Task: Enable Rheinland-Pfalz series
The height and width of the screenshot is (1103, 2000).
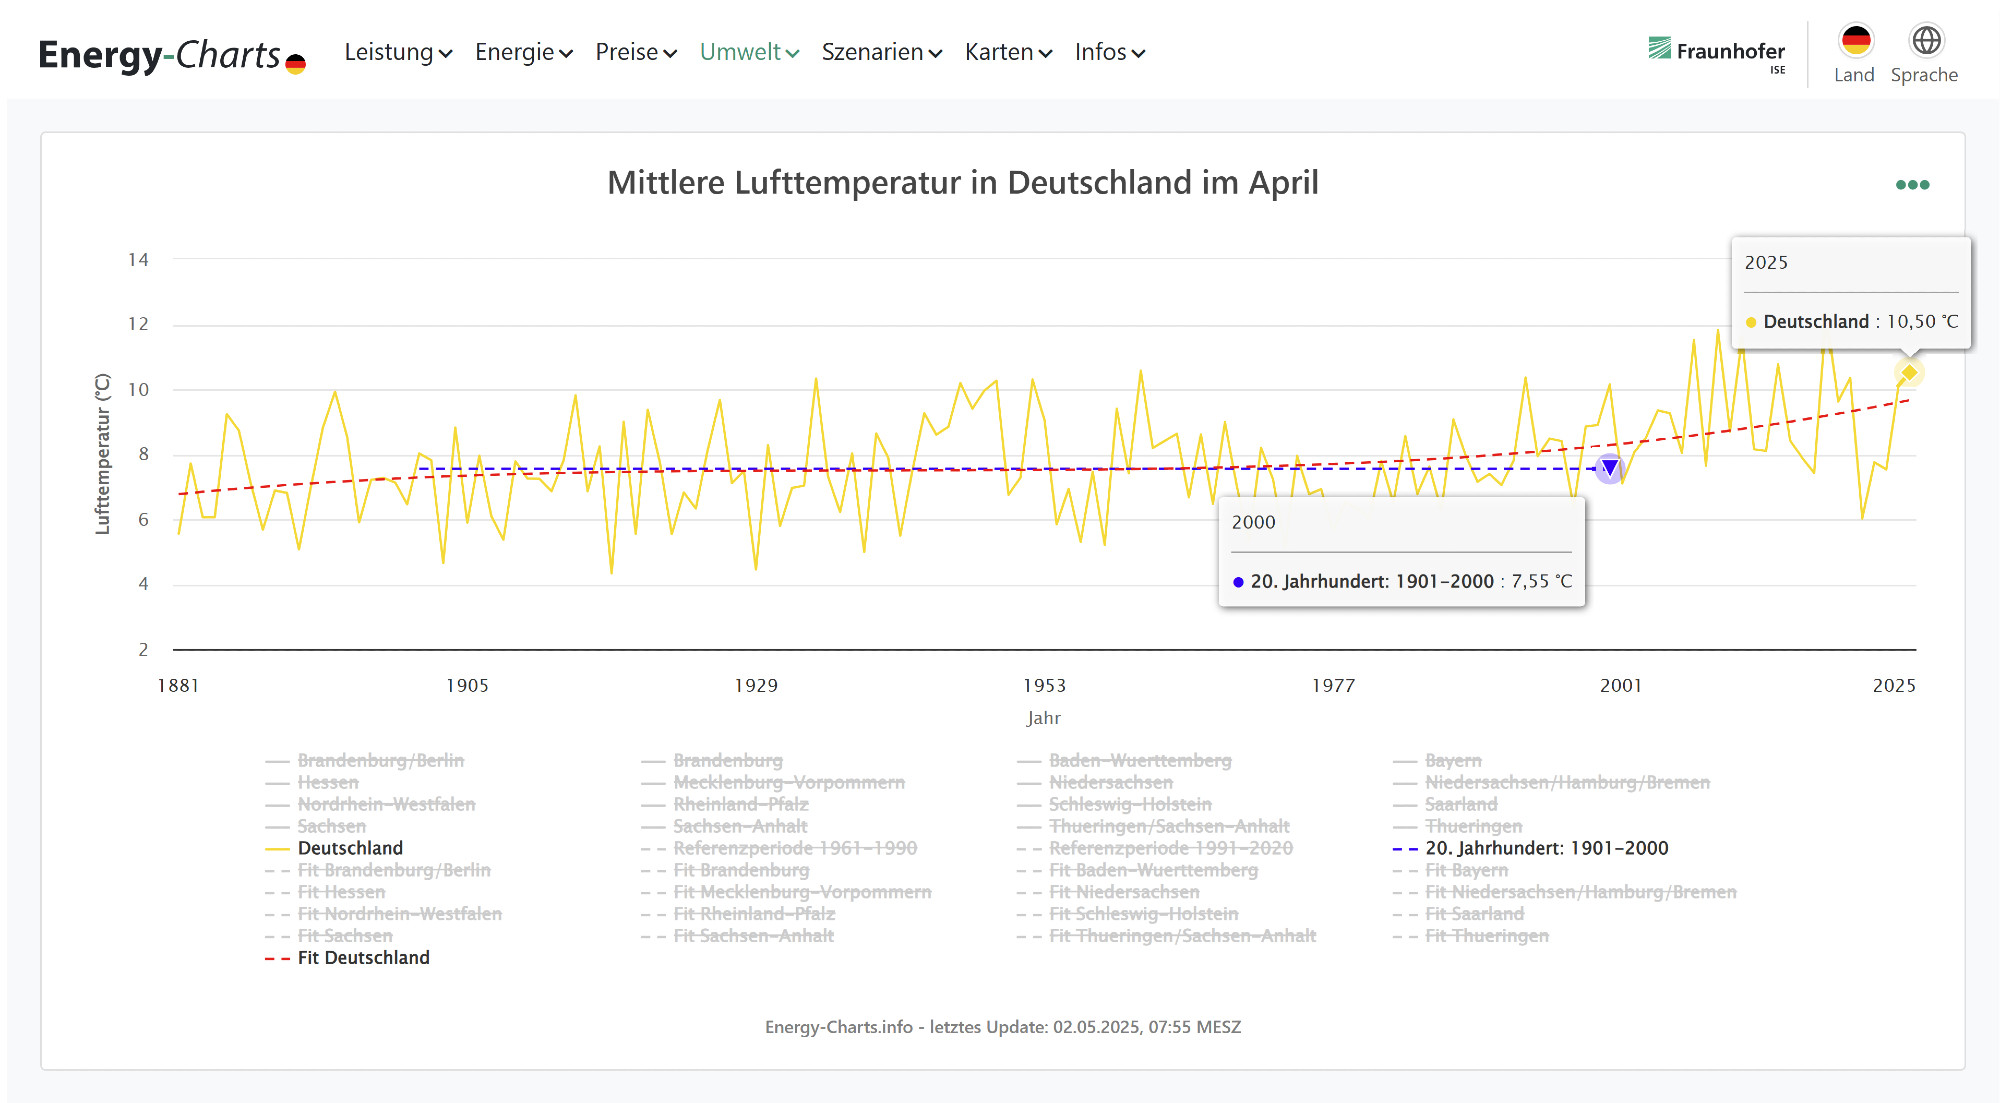Action: 725,804
